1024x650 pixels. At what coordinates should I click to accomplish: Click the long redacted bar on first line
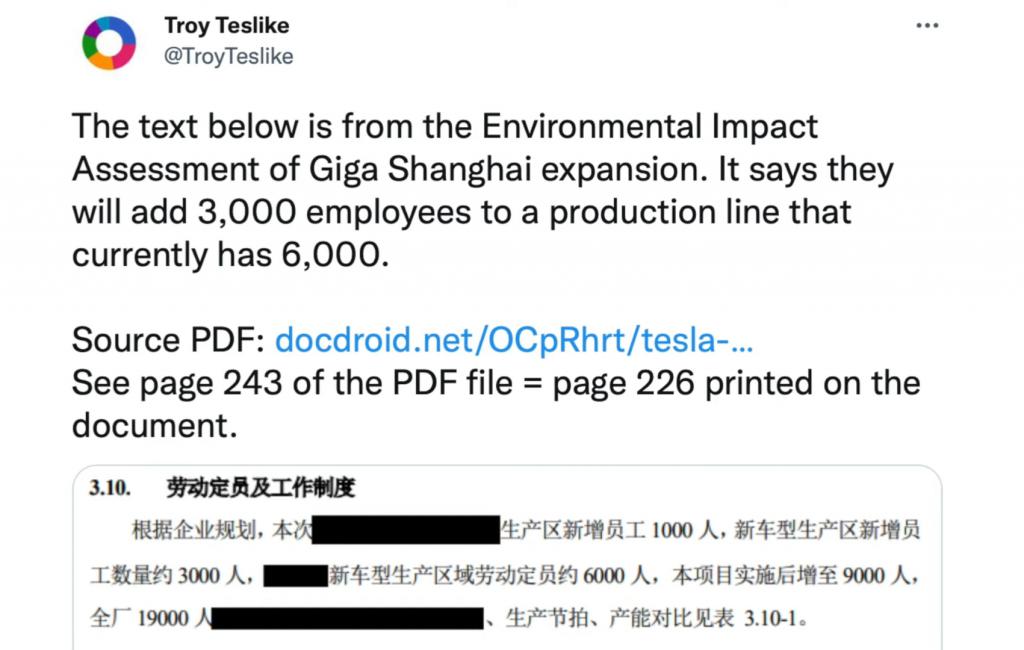(406, 530)
